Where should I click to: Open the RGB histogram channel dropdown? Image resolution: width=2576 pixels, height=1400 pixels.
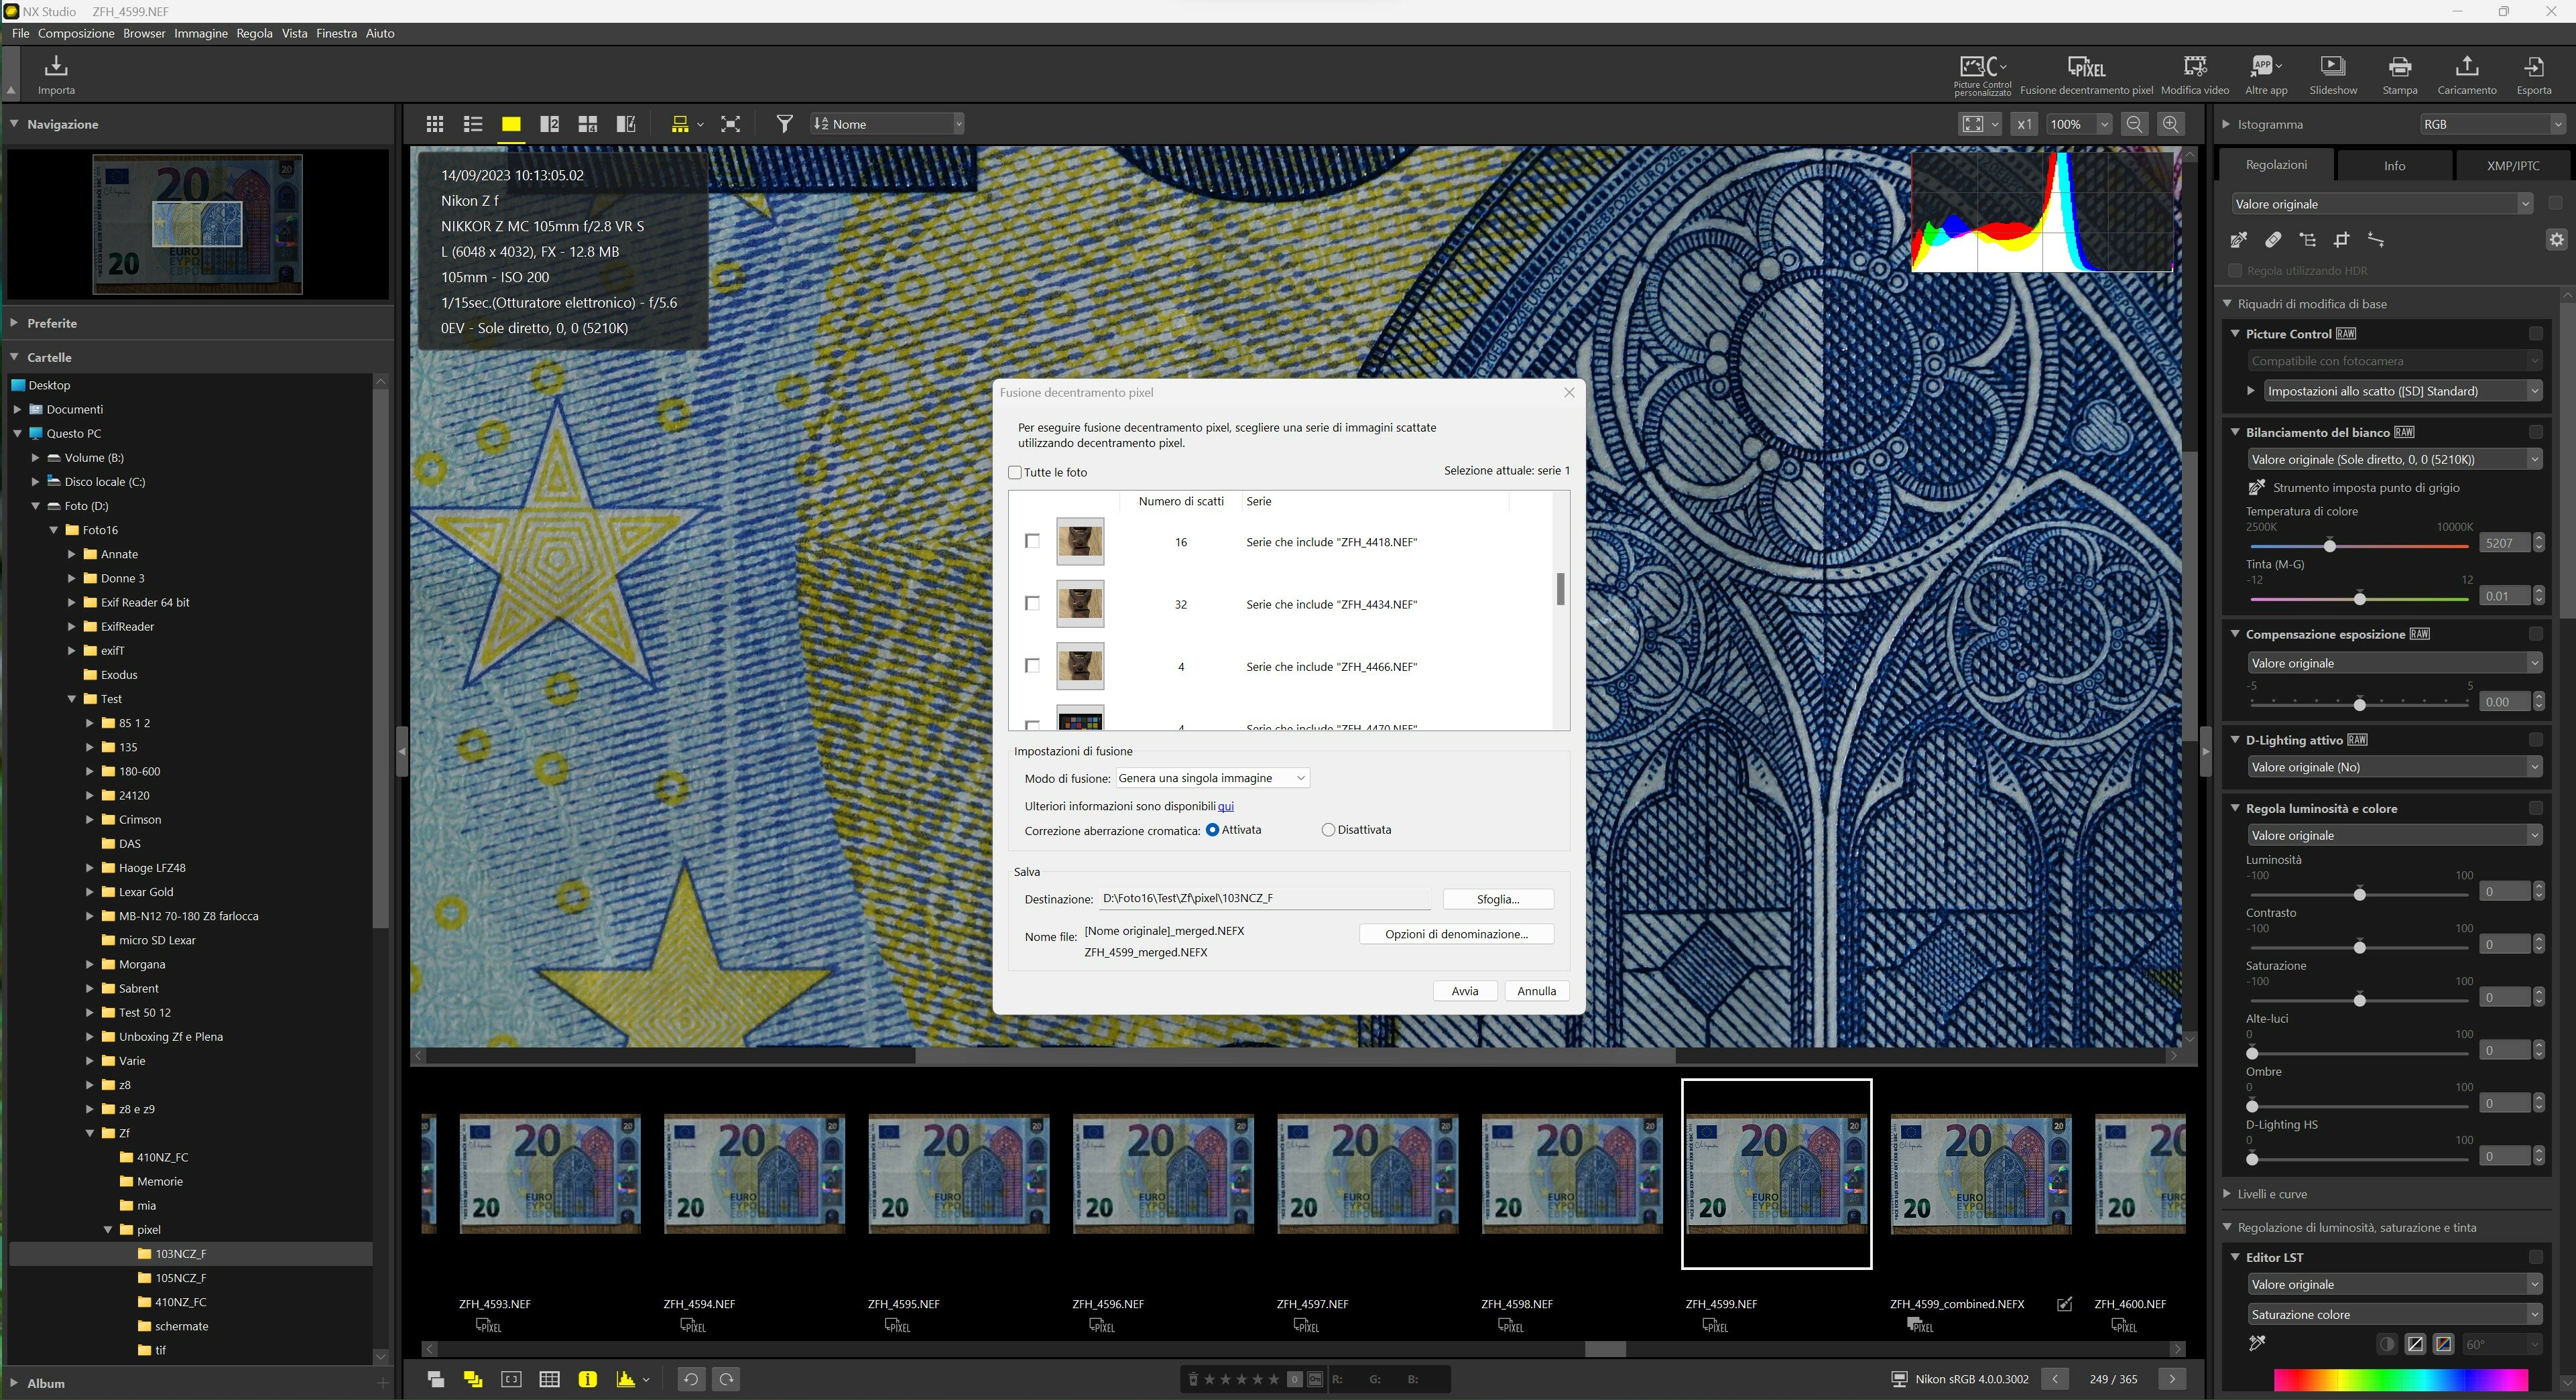2493,124
